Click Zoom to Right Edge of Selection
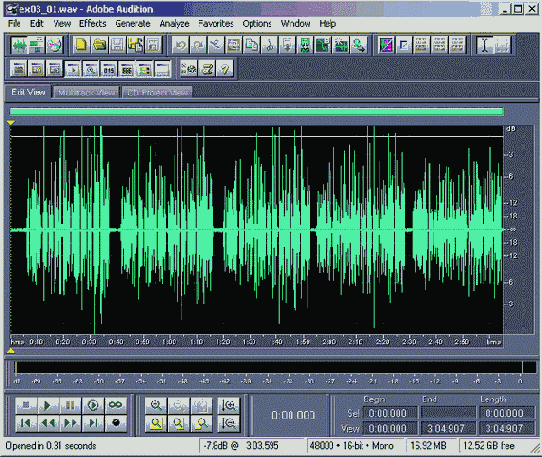This screenshot has height=457, width=542. (201, 423)
